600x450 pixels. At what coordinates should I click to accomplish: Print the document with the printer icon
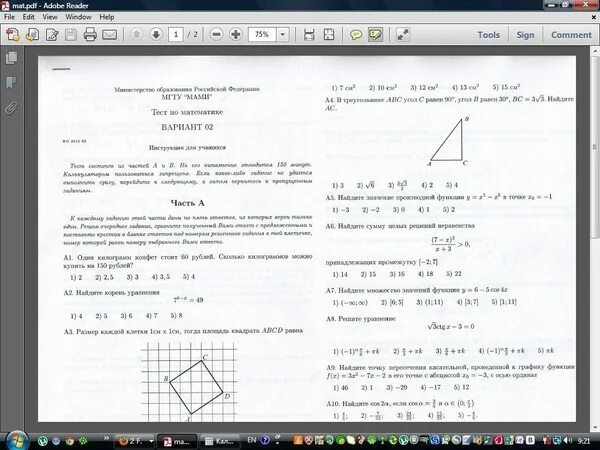90,35
